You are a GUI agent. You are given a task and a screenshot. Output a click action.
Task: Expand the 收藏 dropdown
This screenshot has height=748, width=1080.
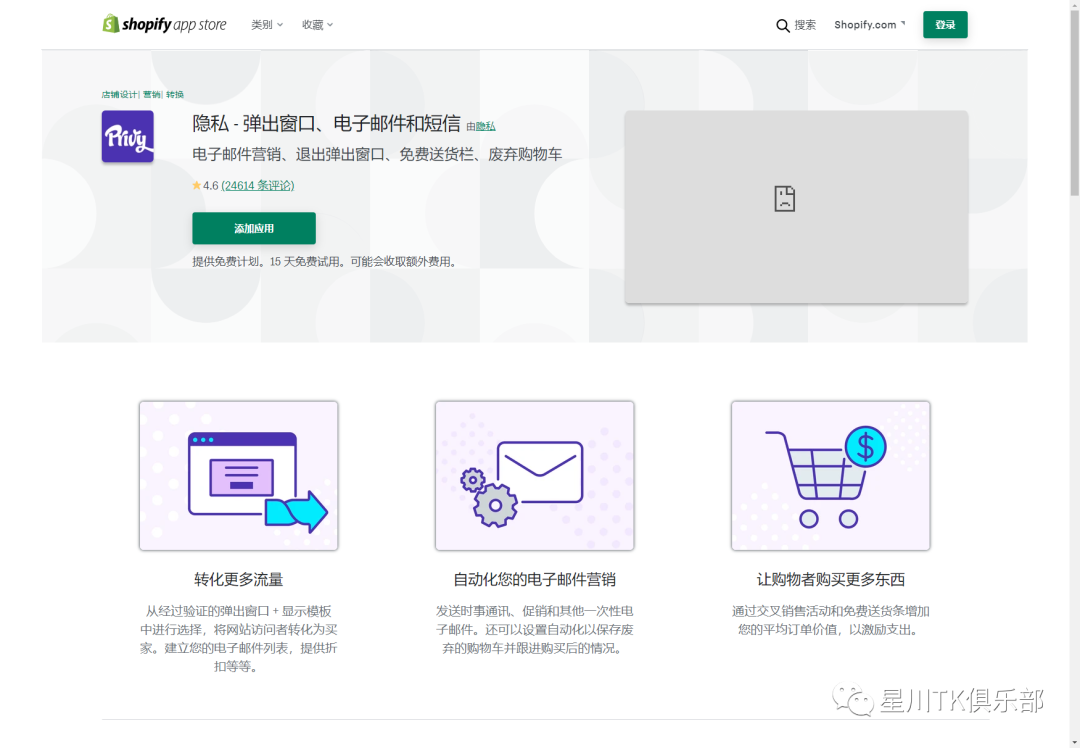tap(315, 24)
